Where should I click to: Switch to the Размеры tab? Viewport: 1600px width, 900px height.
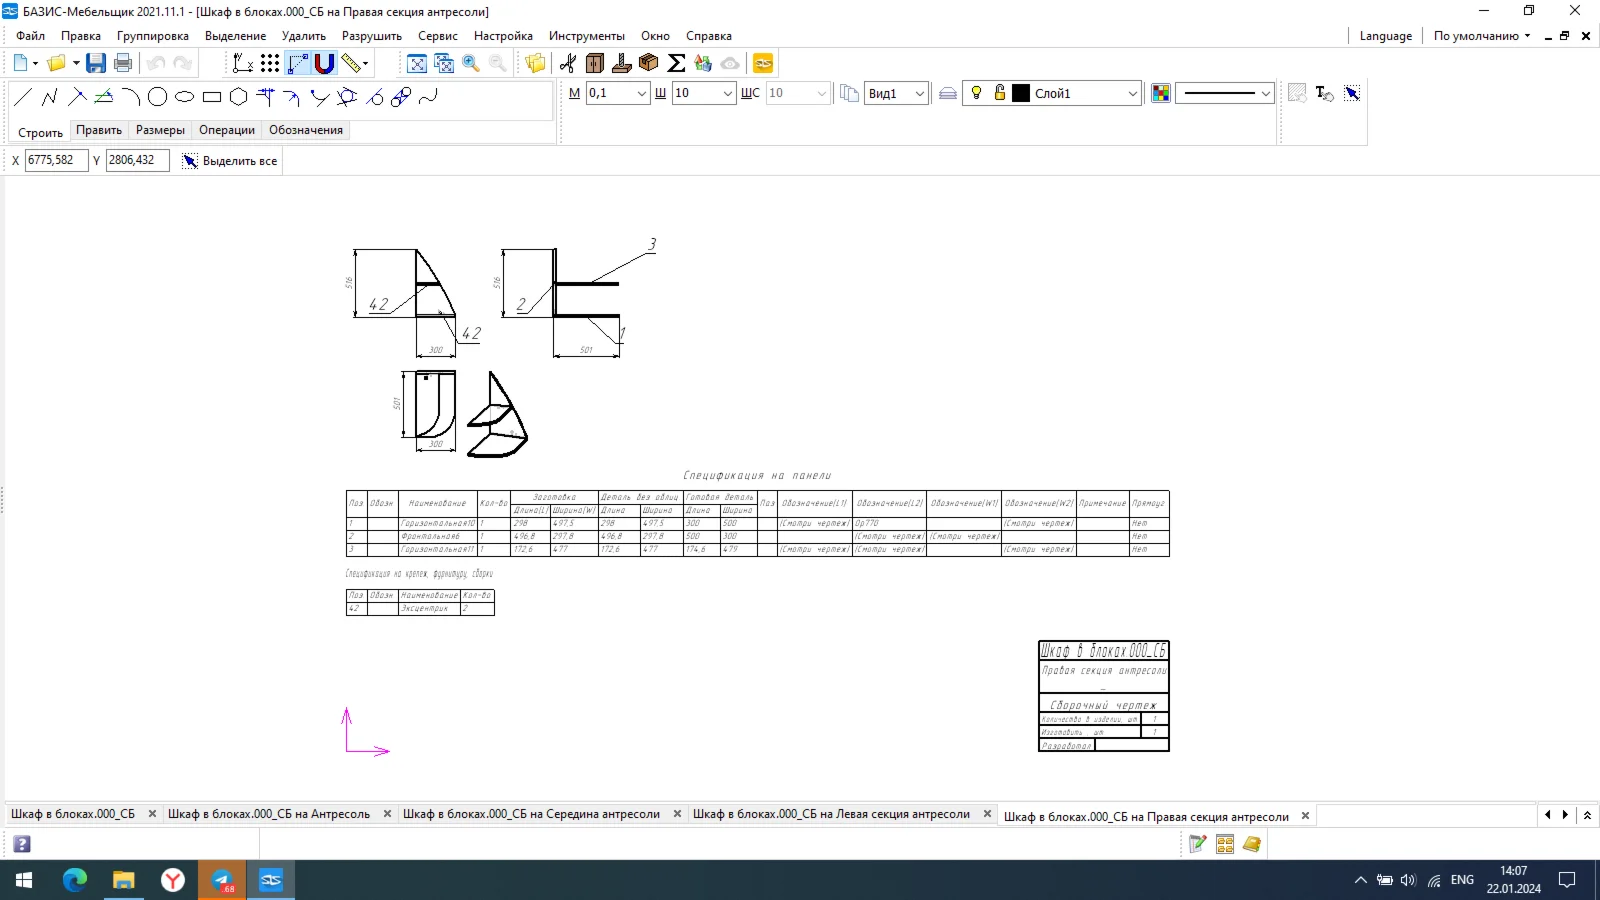[x=160, y=130]
